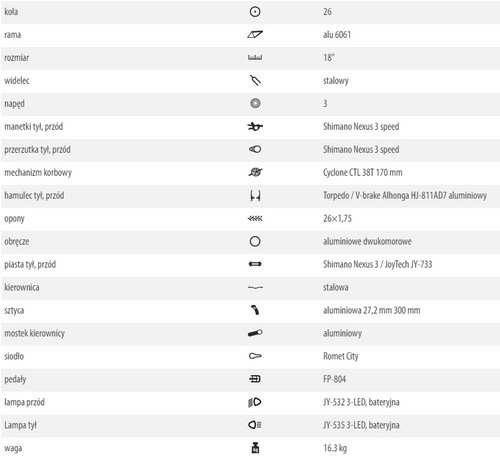Click the weight icon in waga row
The height and width of the screenshot is (459, 500).
(255, 448)
